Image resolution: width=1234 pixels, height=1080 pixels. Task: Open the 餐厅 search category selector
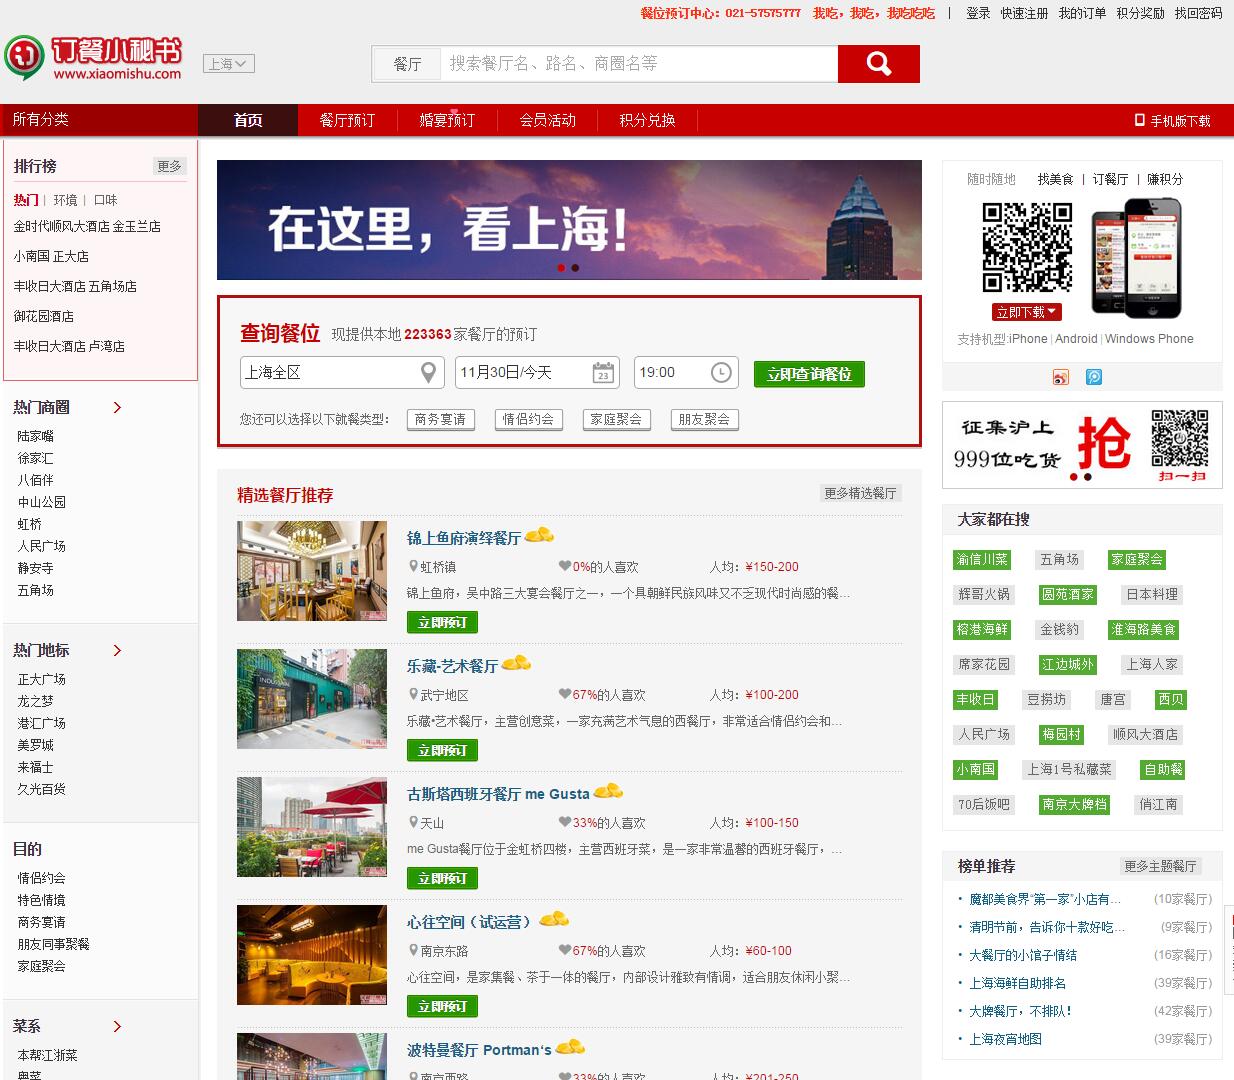tap(407, 64)
